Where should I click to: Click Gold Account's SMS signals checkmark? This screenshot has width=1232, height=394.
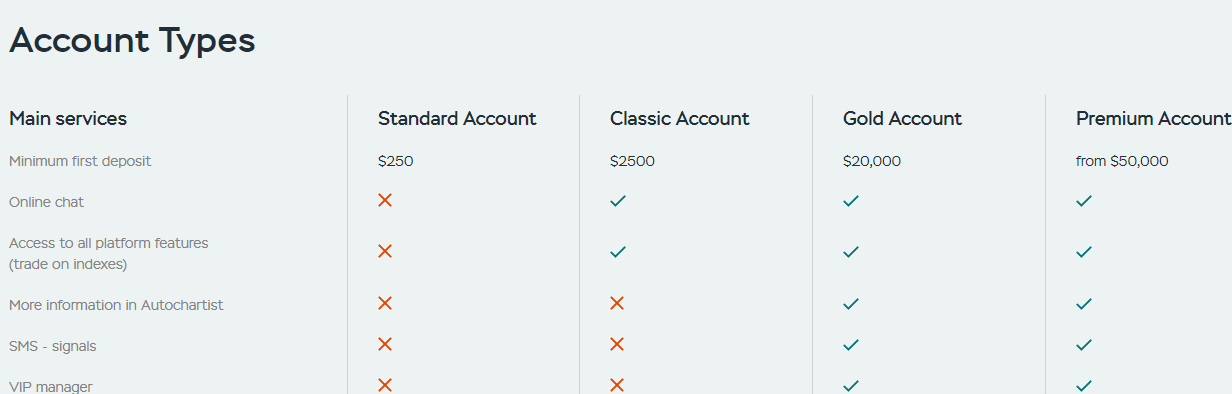pos(851,345)
